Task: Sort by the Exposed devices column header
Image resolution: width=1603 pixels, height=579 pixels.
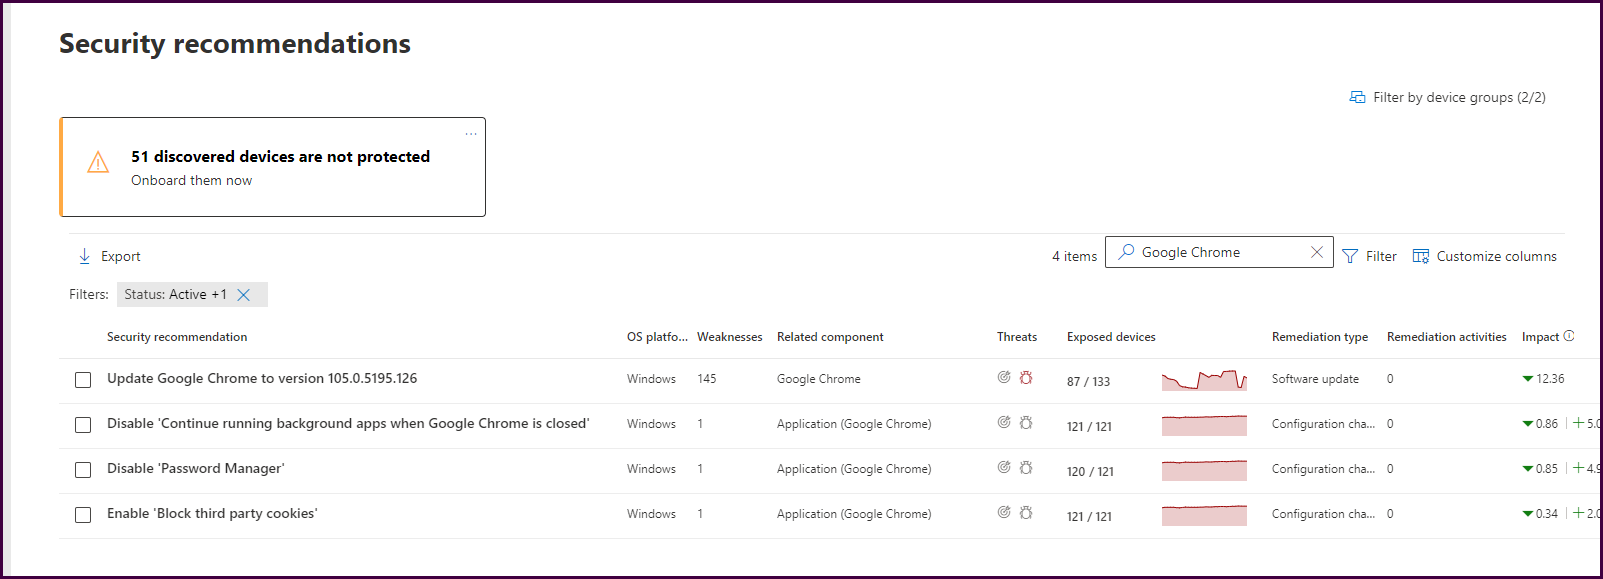Action: click(x=1111, y=337)
